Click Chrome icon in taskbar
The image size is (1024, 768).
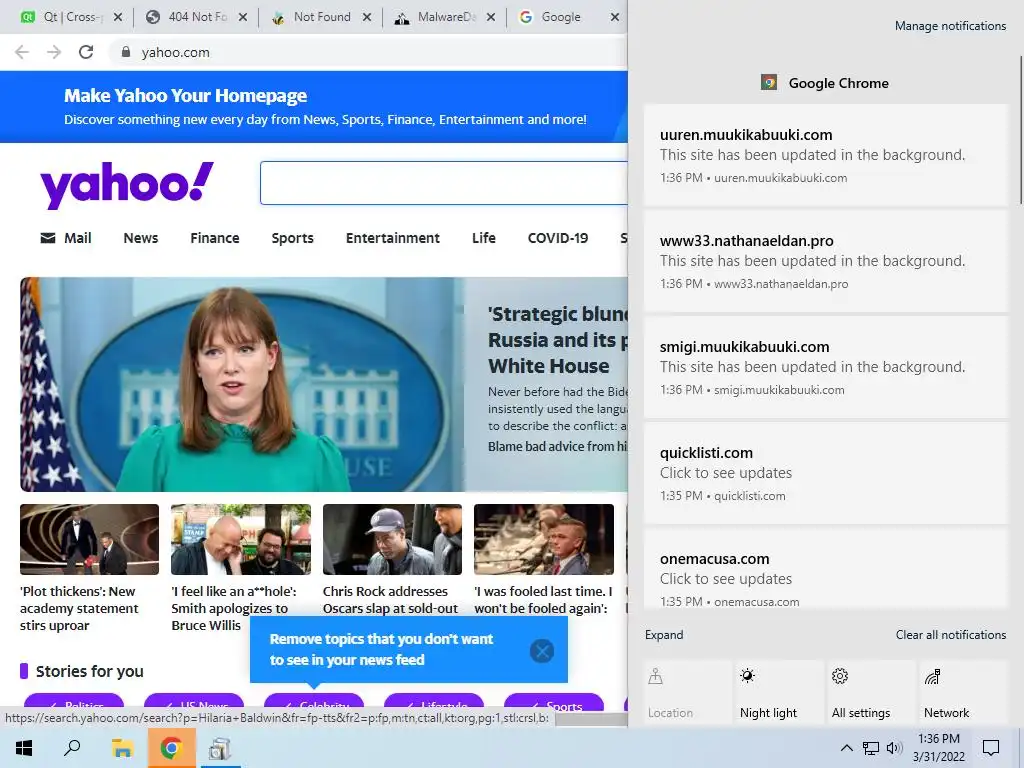coord(171,748)
